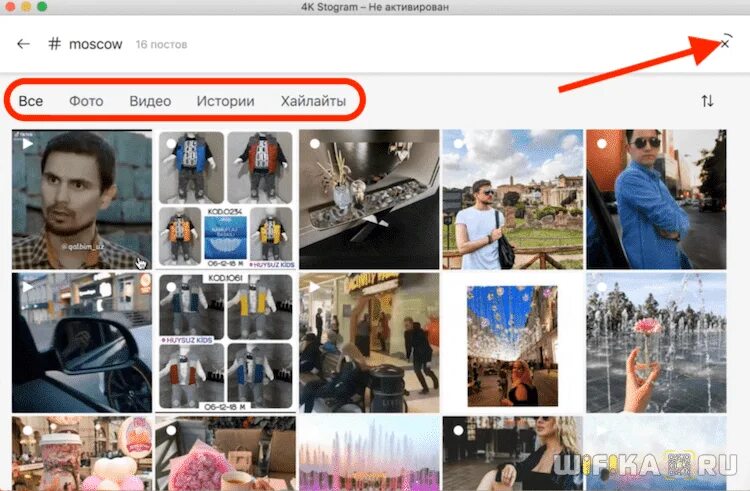The width and height of the screenshot is (750, 491).
Task: Go back using the left arrow
Action: [x=23, y=44]
